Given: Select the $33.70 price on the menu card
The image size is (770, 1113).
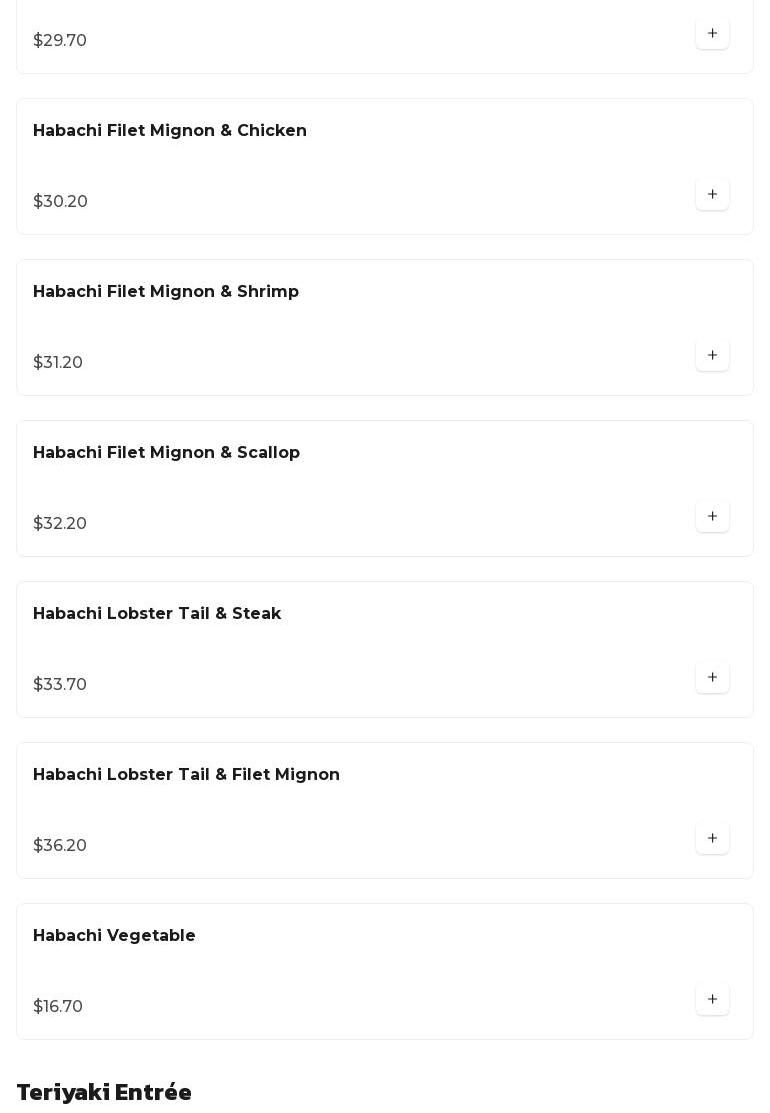Looking at the screenshot, I should 60,684.
